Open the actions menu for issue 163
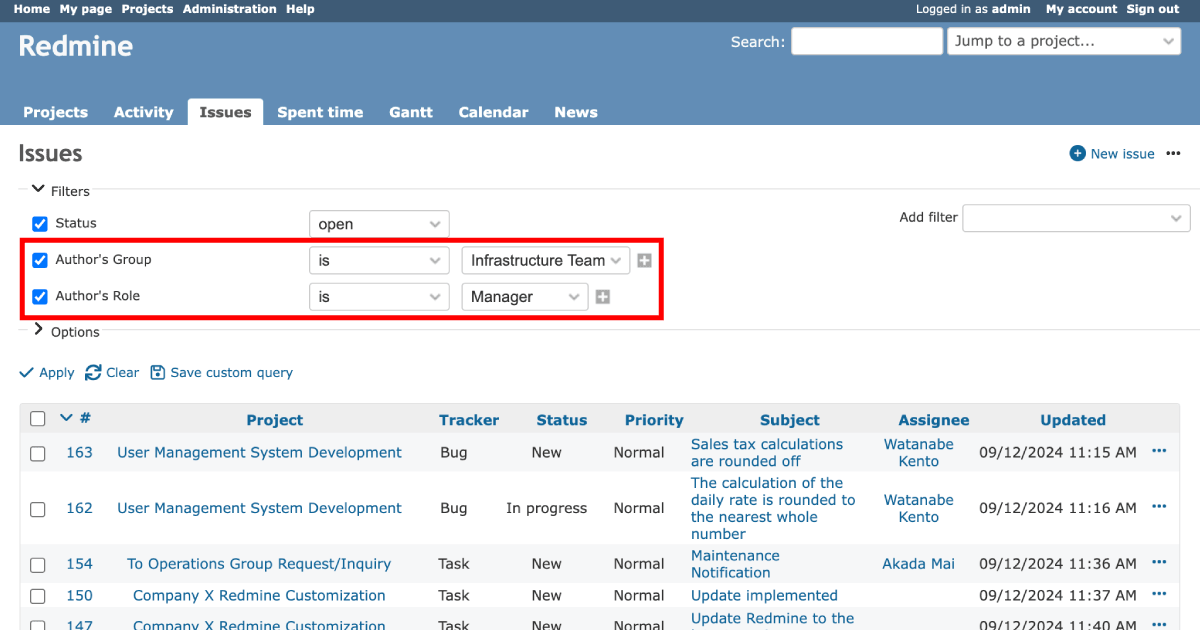Screen dimensions: 1200x630 [x=1159, y=450]
